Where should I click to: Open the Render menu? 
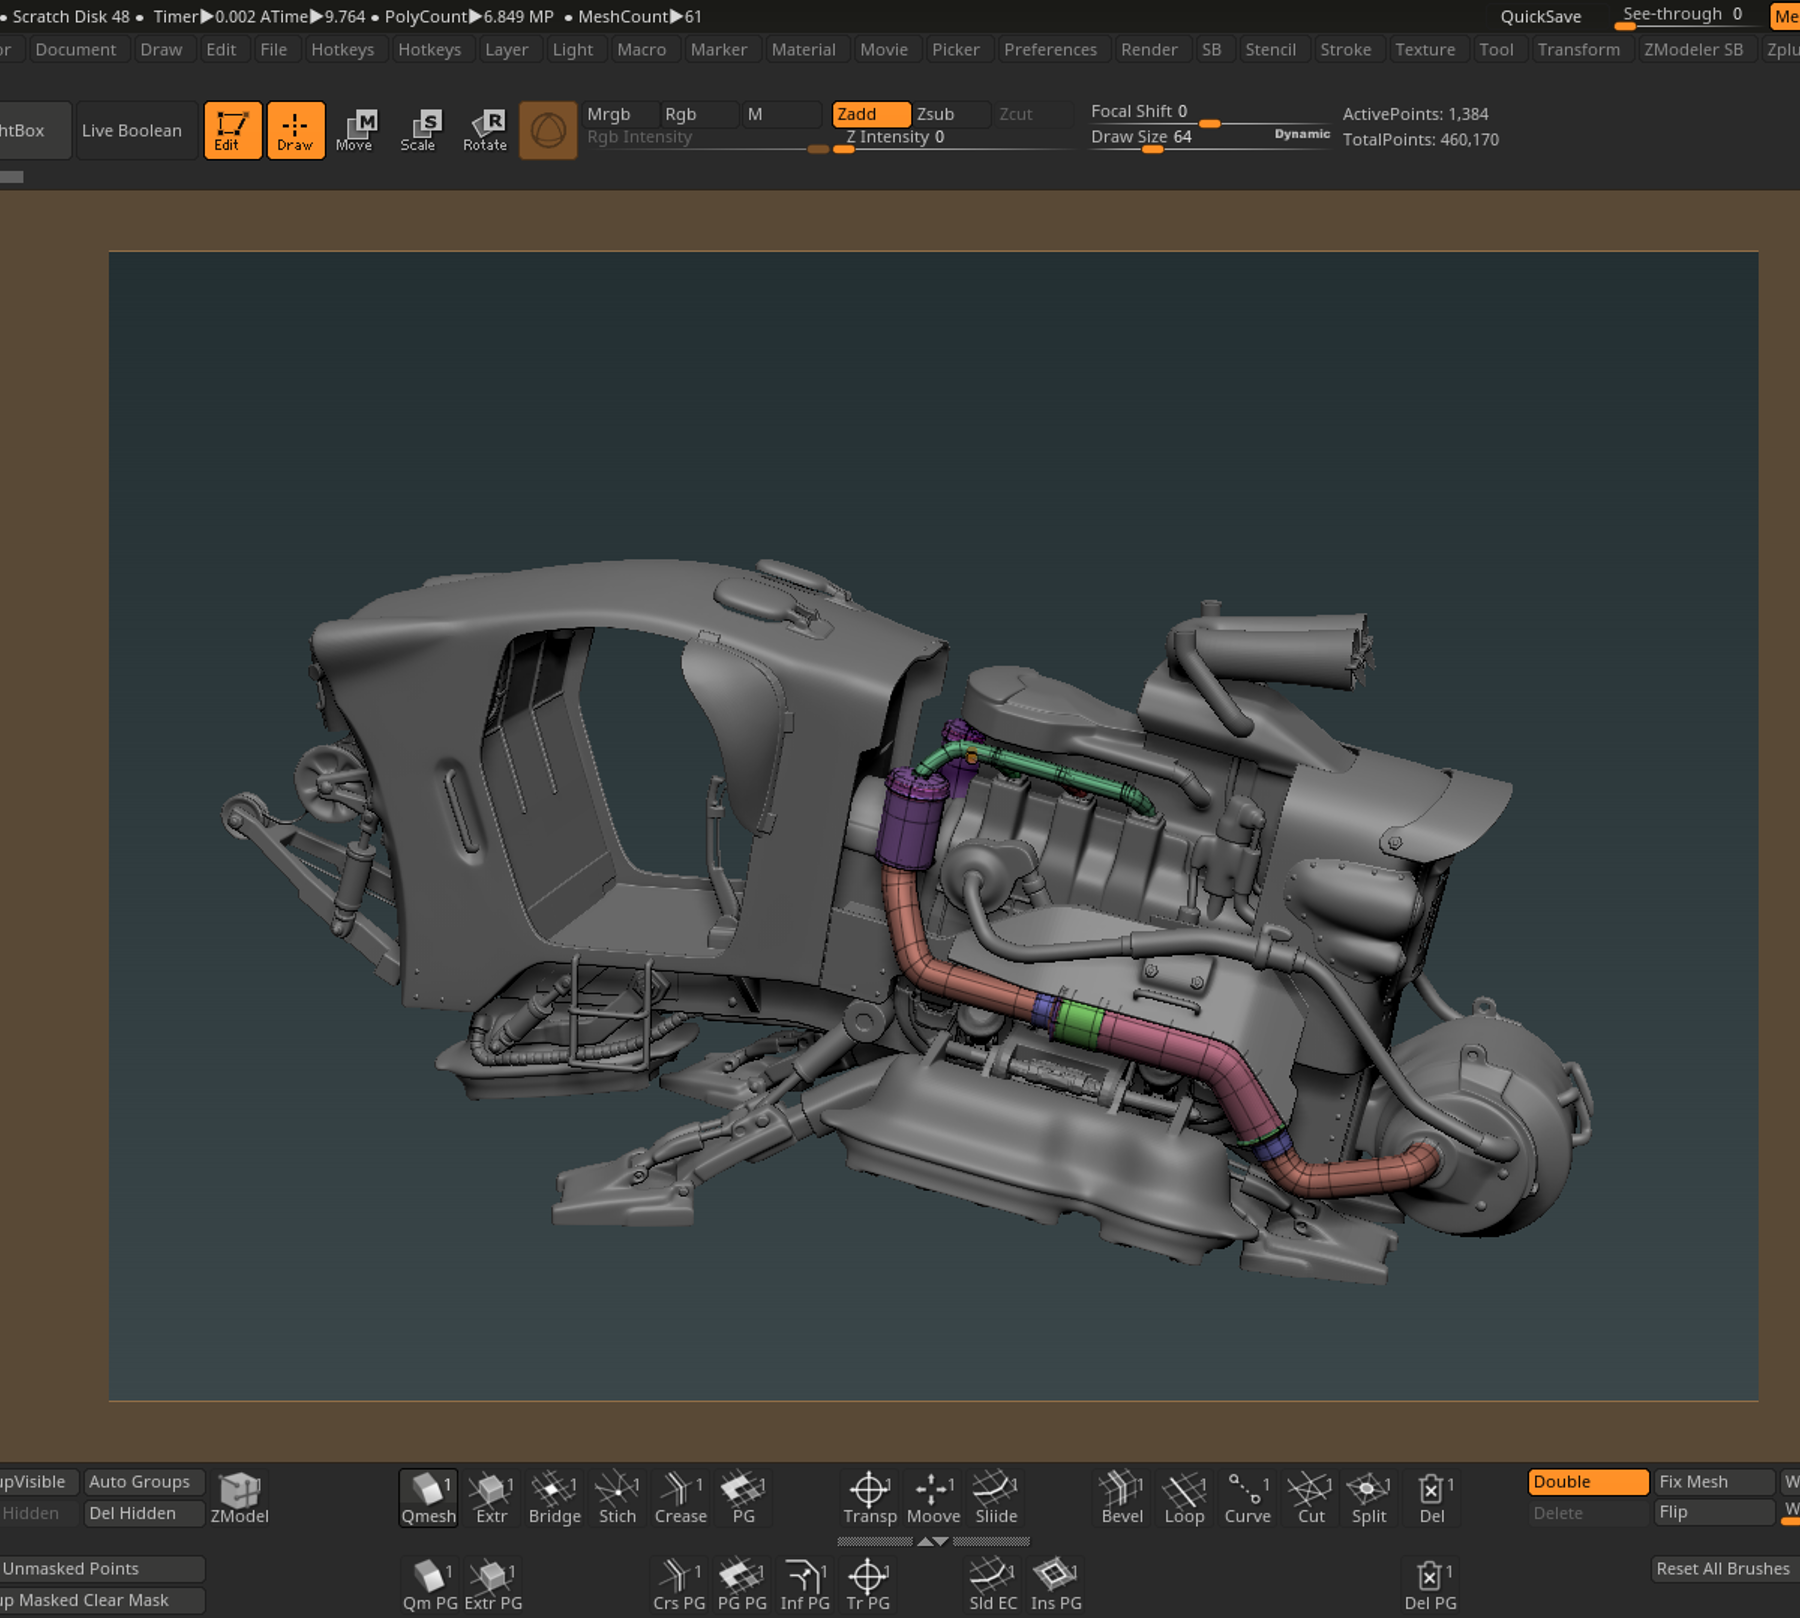1150,49
